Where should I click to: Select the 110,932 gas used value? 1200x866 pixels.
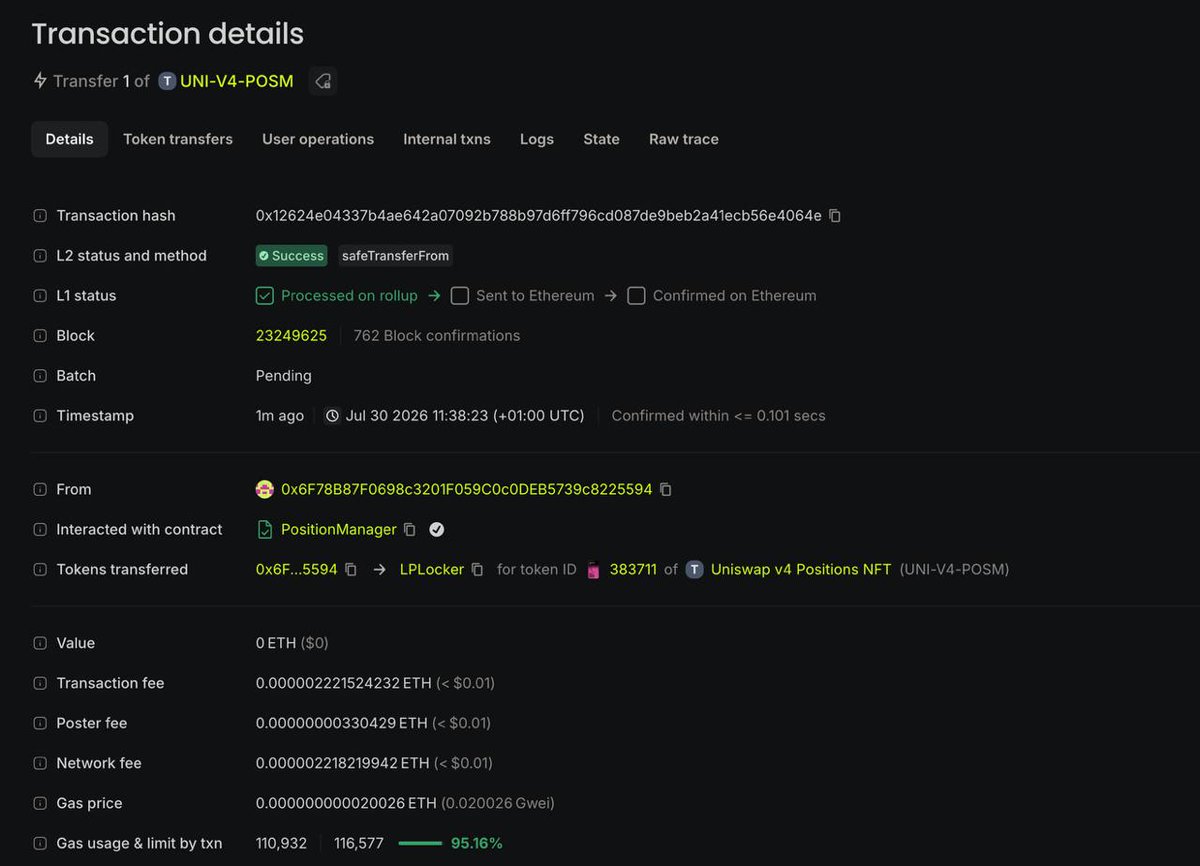tap(281, 844)
